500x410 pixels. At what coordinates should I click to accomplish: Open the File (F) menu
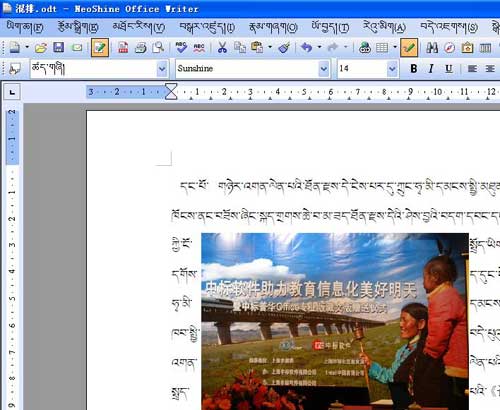25,27
